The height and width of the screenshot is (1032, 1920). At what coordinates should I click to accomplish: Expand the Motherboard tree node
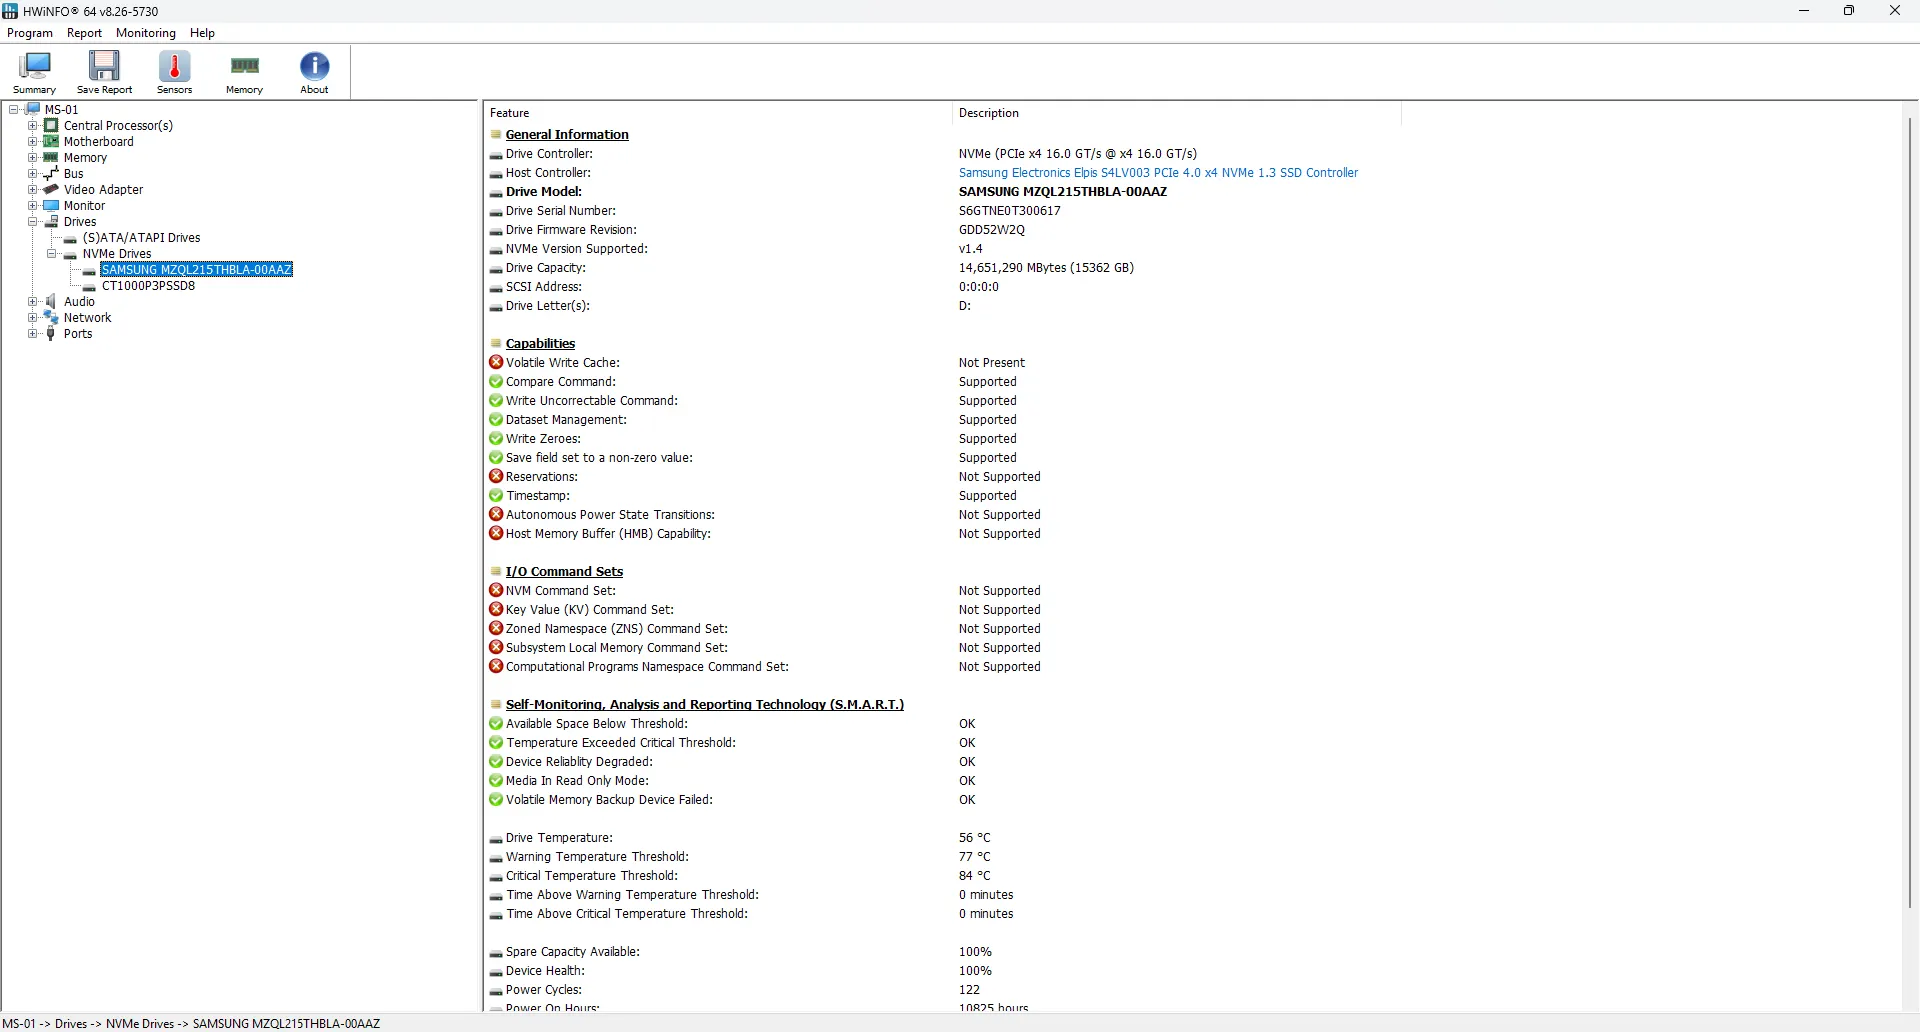(x=32, y=141)
